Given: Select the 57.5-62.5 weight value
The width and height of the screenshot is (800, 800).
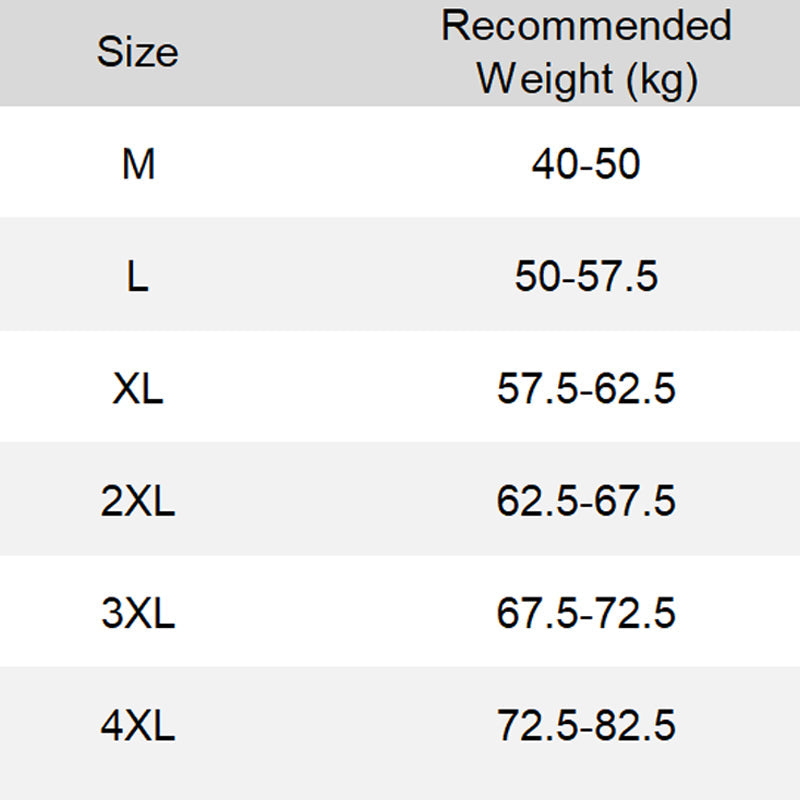Looking at the screenshot, I should [586, 388].
